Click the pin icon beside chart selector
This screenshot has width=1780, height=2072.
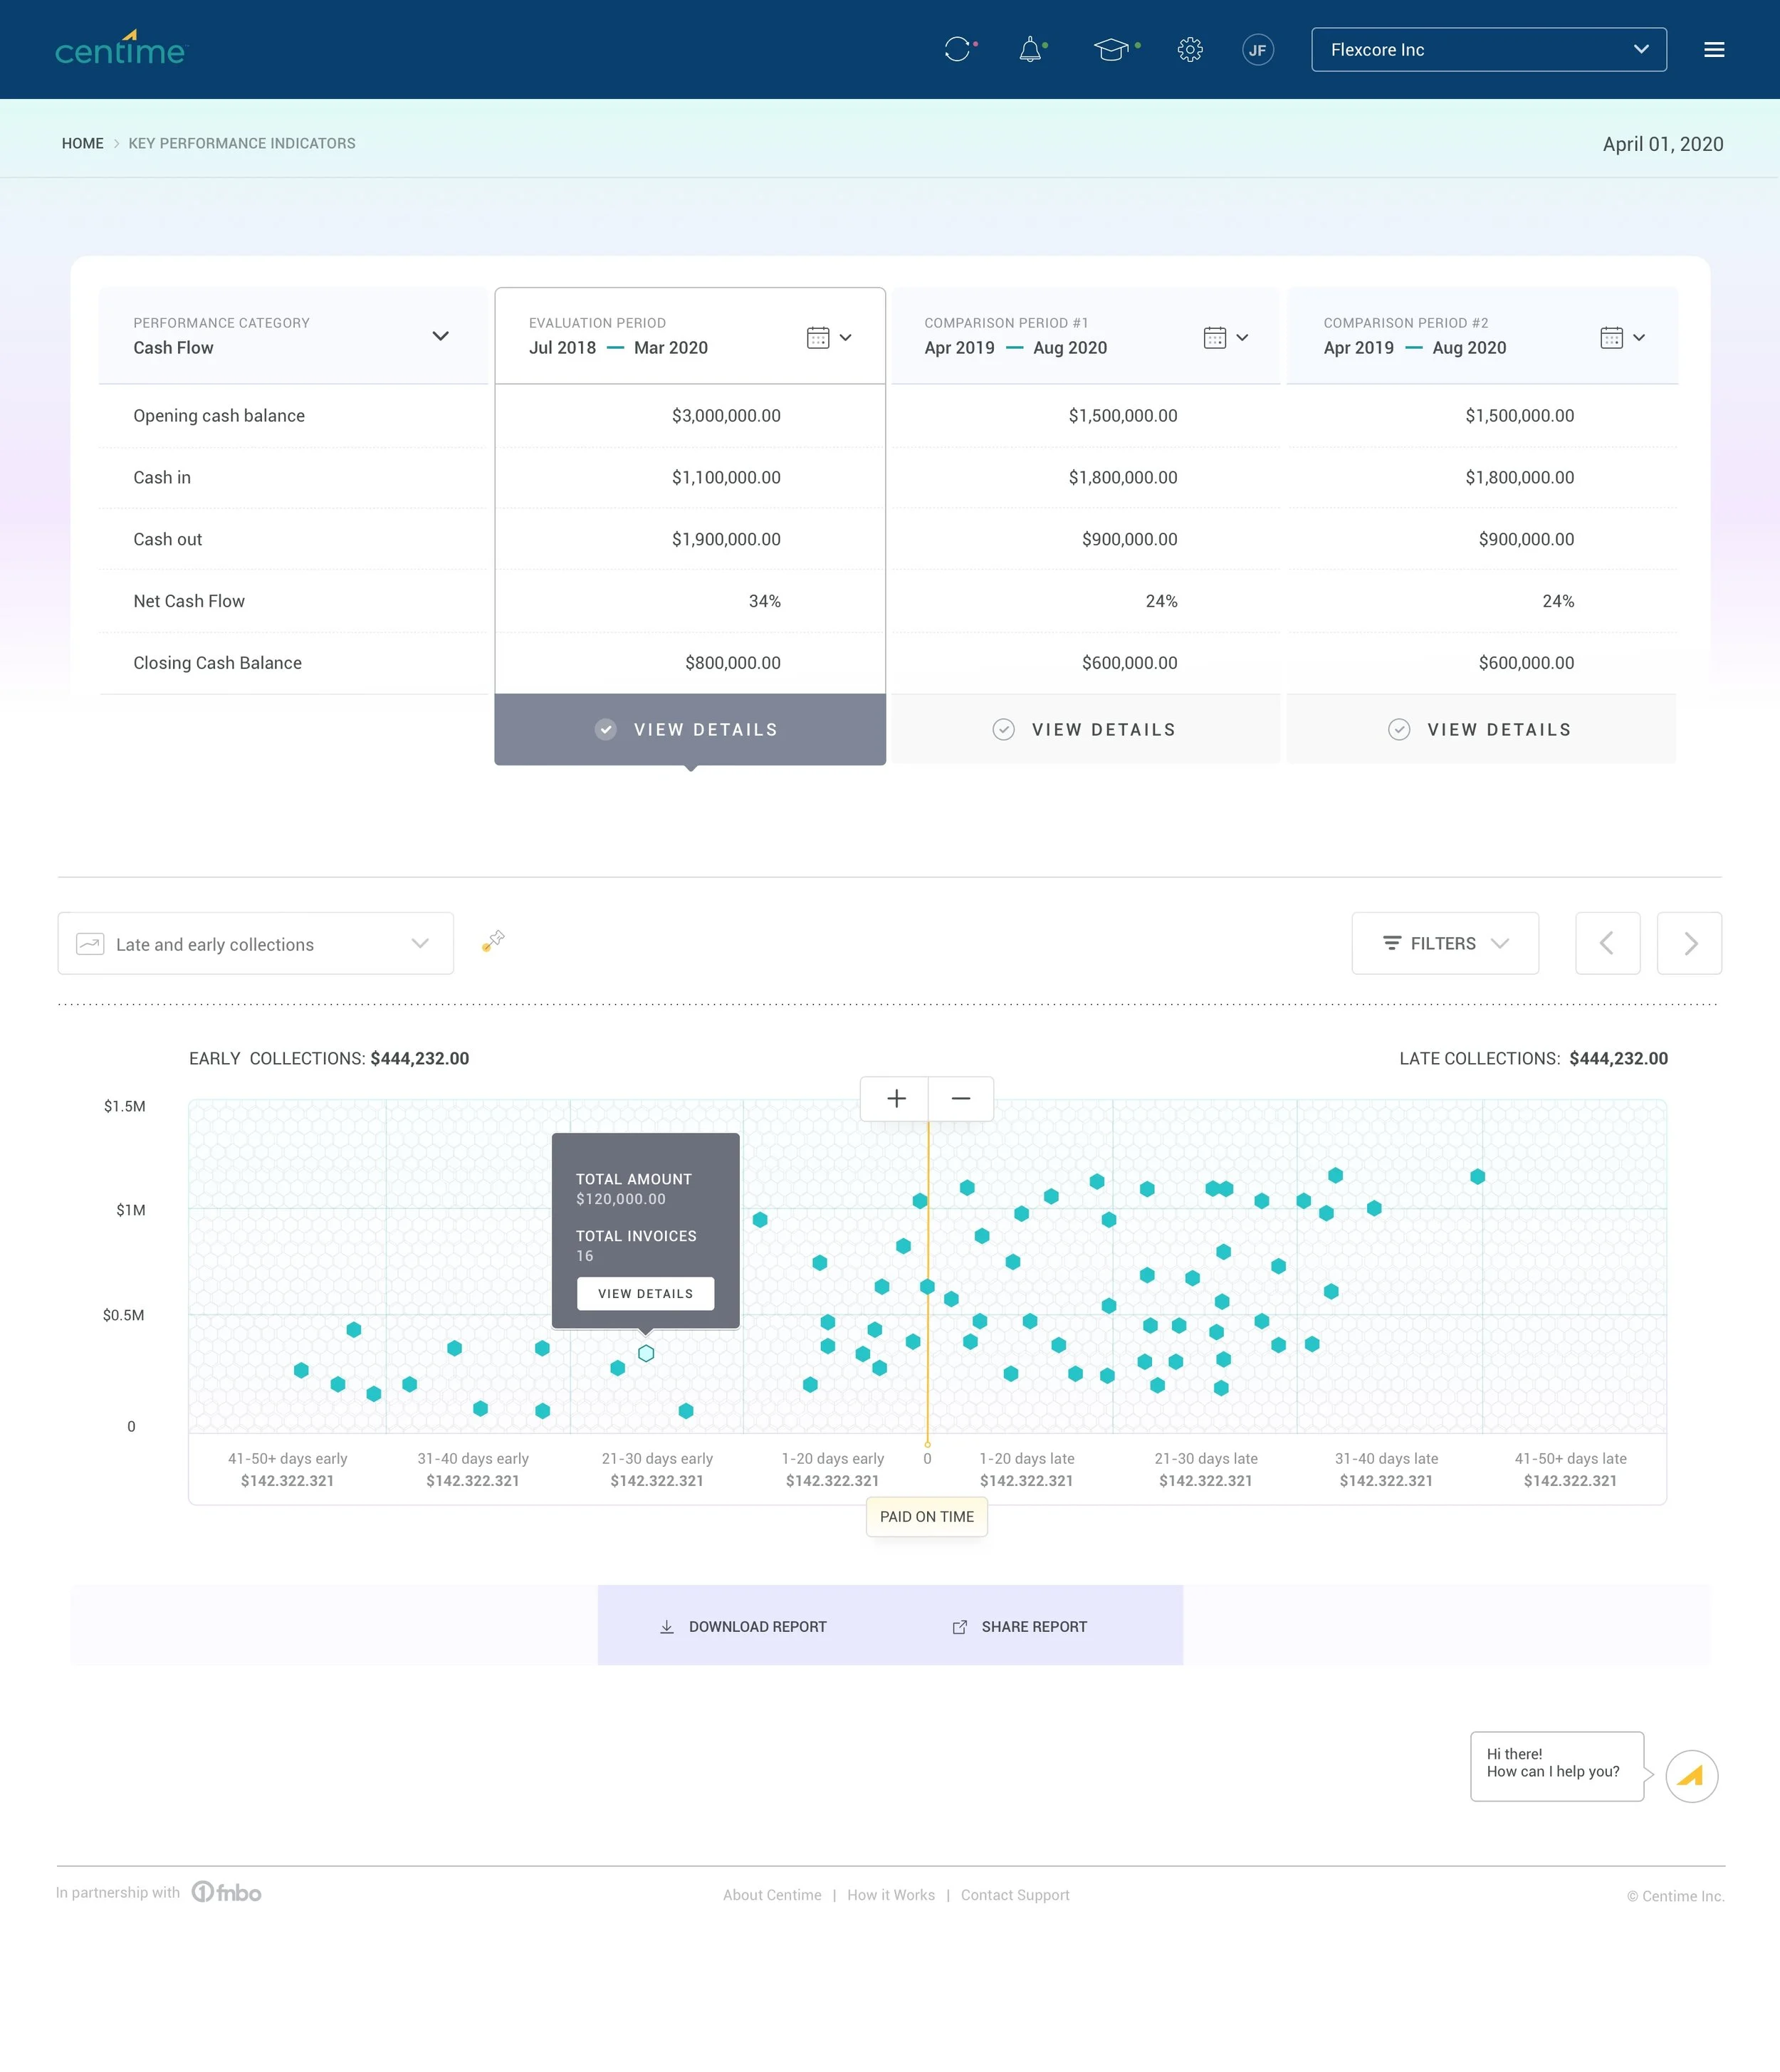pyautogui.click(x=494, y=940)
